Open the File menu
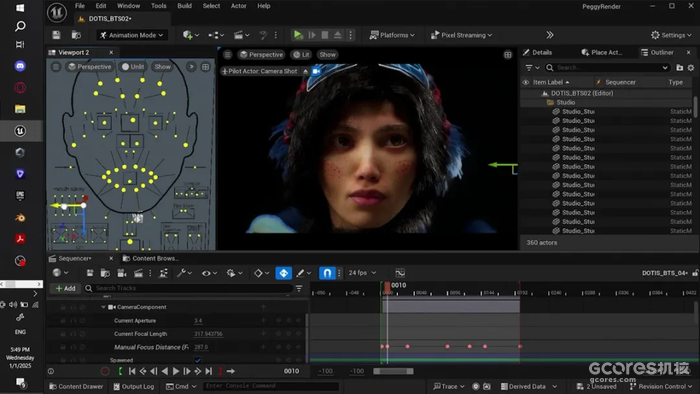Viewport: 700px width, 394px height. point(80,6)
